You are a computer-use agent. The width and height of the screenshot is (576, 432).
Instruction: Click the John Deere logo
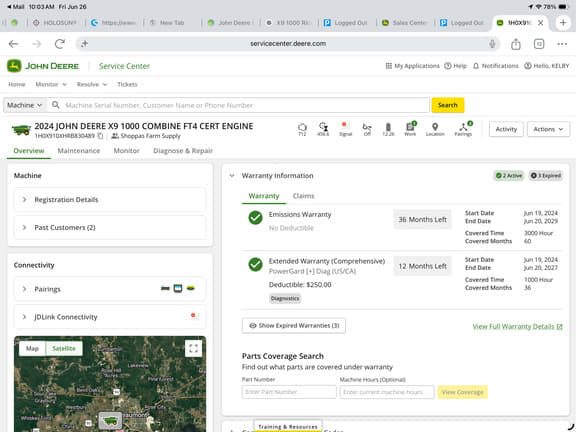point(43,66)
